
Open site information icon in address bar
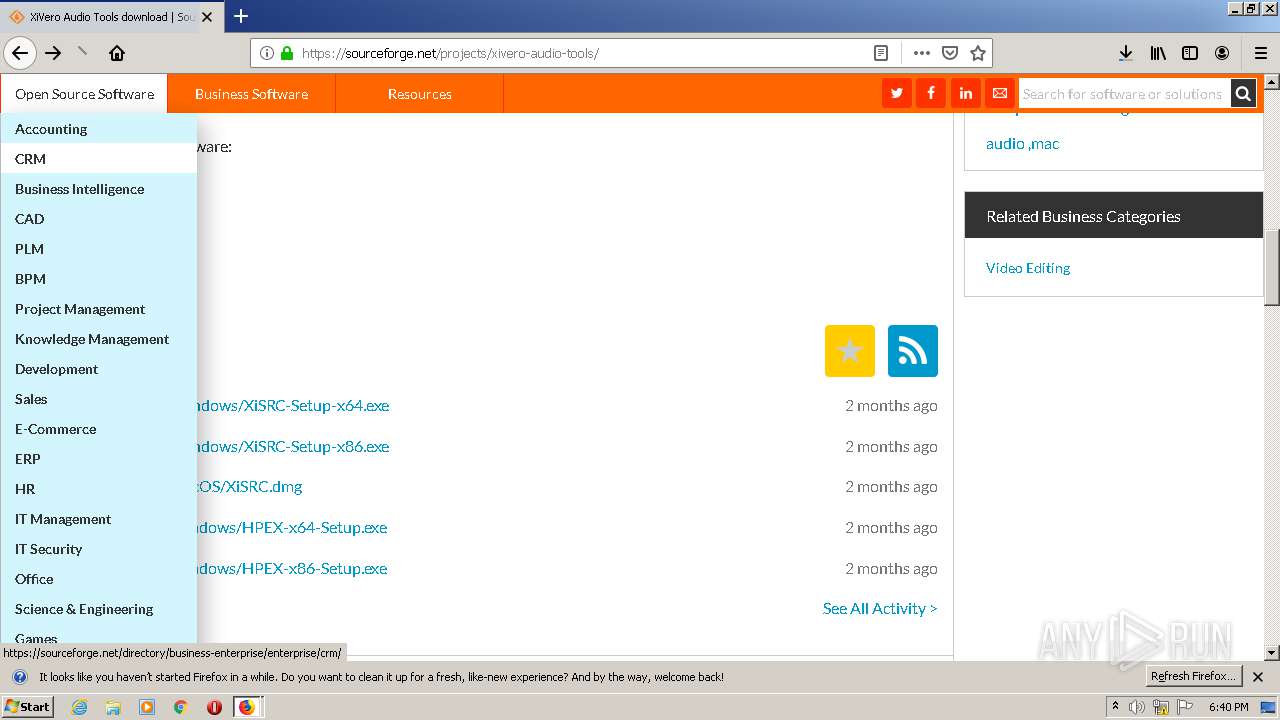point(267,53)
